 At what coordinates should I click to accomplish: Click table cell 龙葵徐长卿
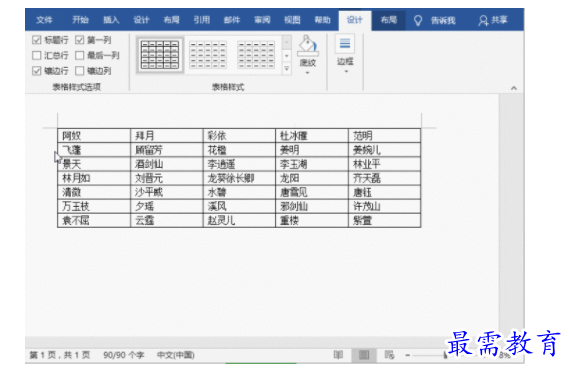point(239,178)
